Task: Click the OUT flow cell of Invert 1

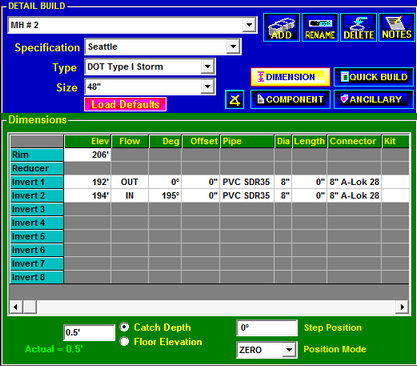Action: (130, 182)
